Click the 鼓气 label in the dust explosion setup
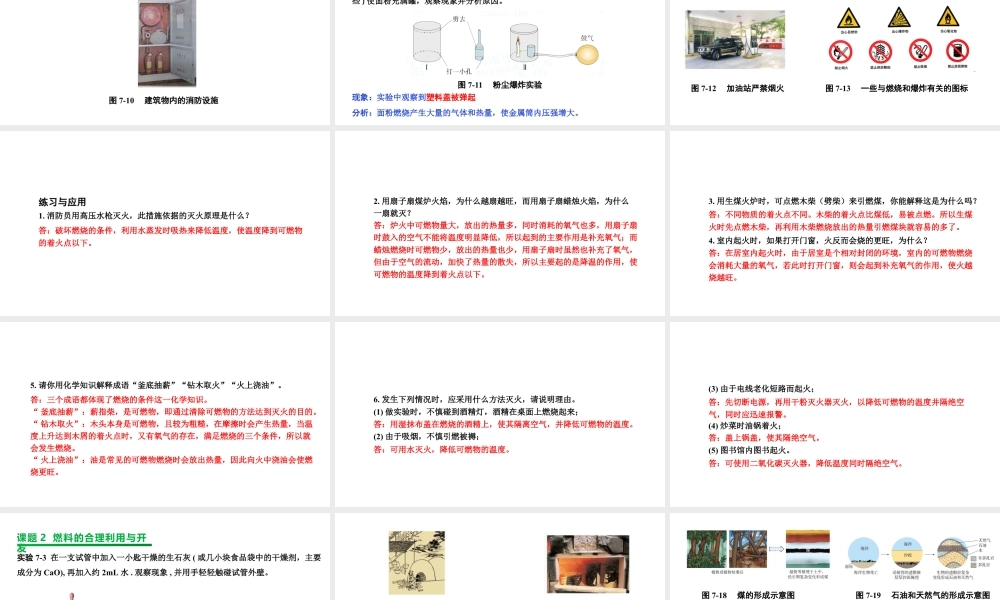This screenshot has width=1000, height=600. pyautogui.click(x=586, y=35)
